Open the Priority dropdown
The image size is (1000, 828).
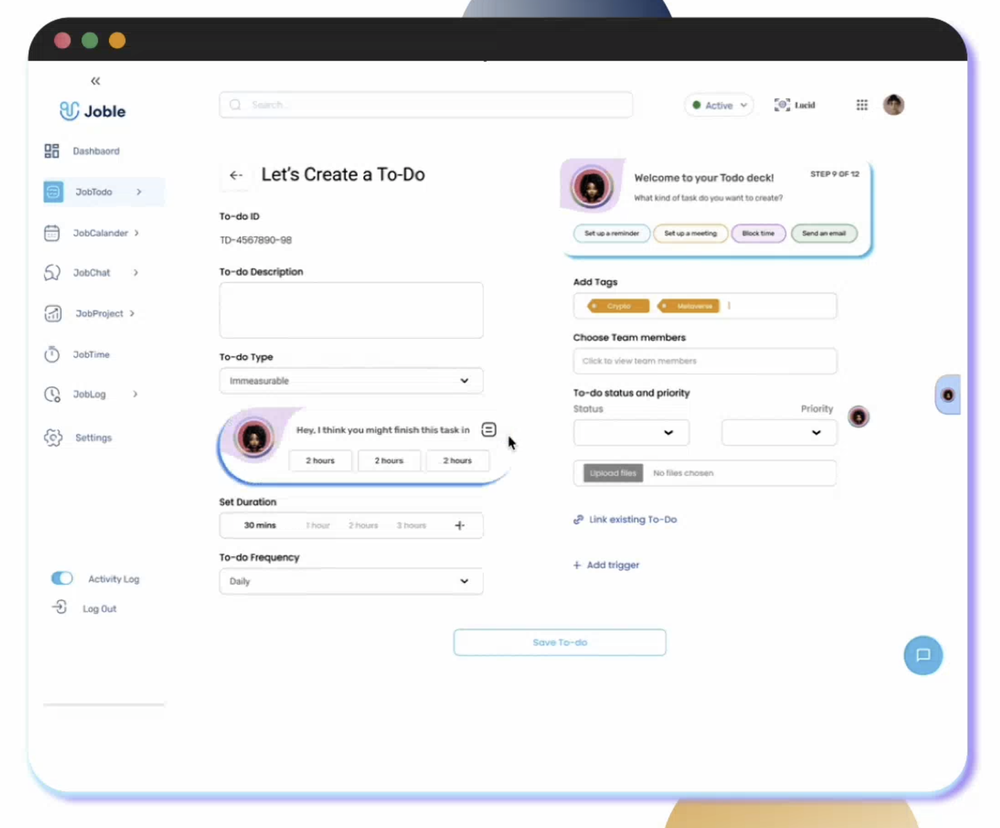point(779,432)
